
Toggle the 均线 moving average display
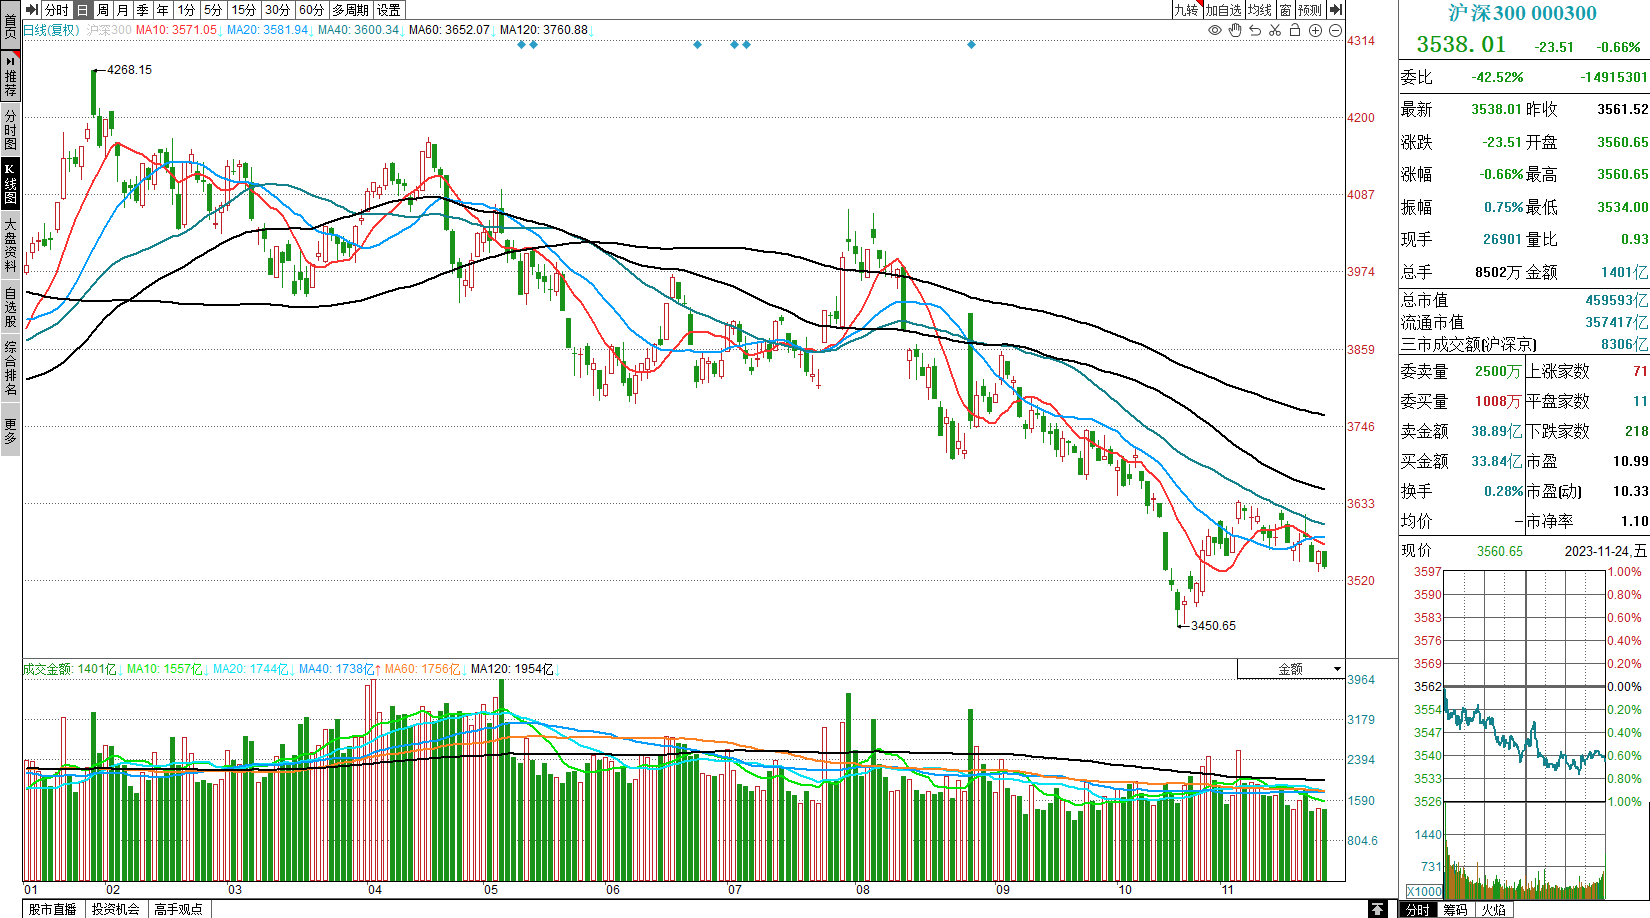1260,10
